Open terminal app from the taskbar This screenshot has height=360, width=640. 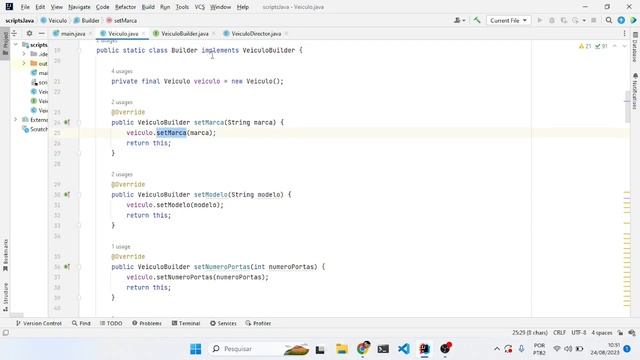pyautogui.click(x=383, y=349)
